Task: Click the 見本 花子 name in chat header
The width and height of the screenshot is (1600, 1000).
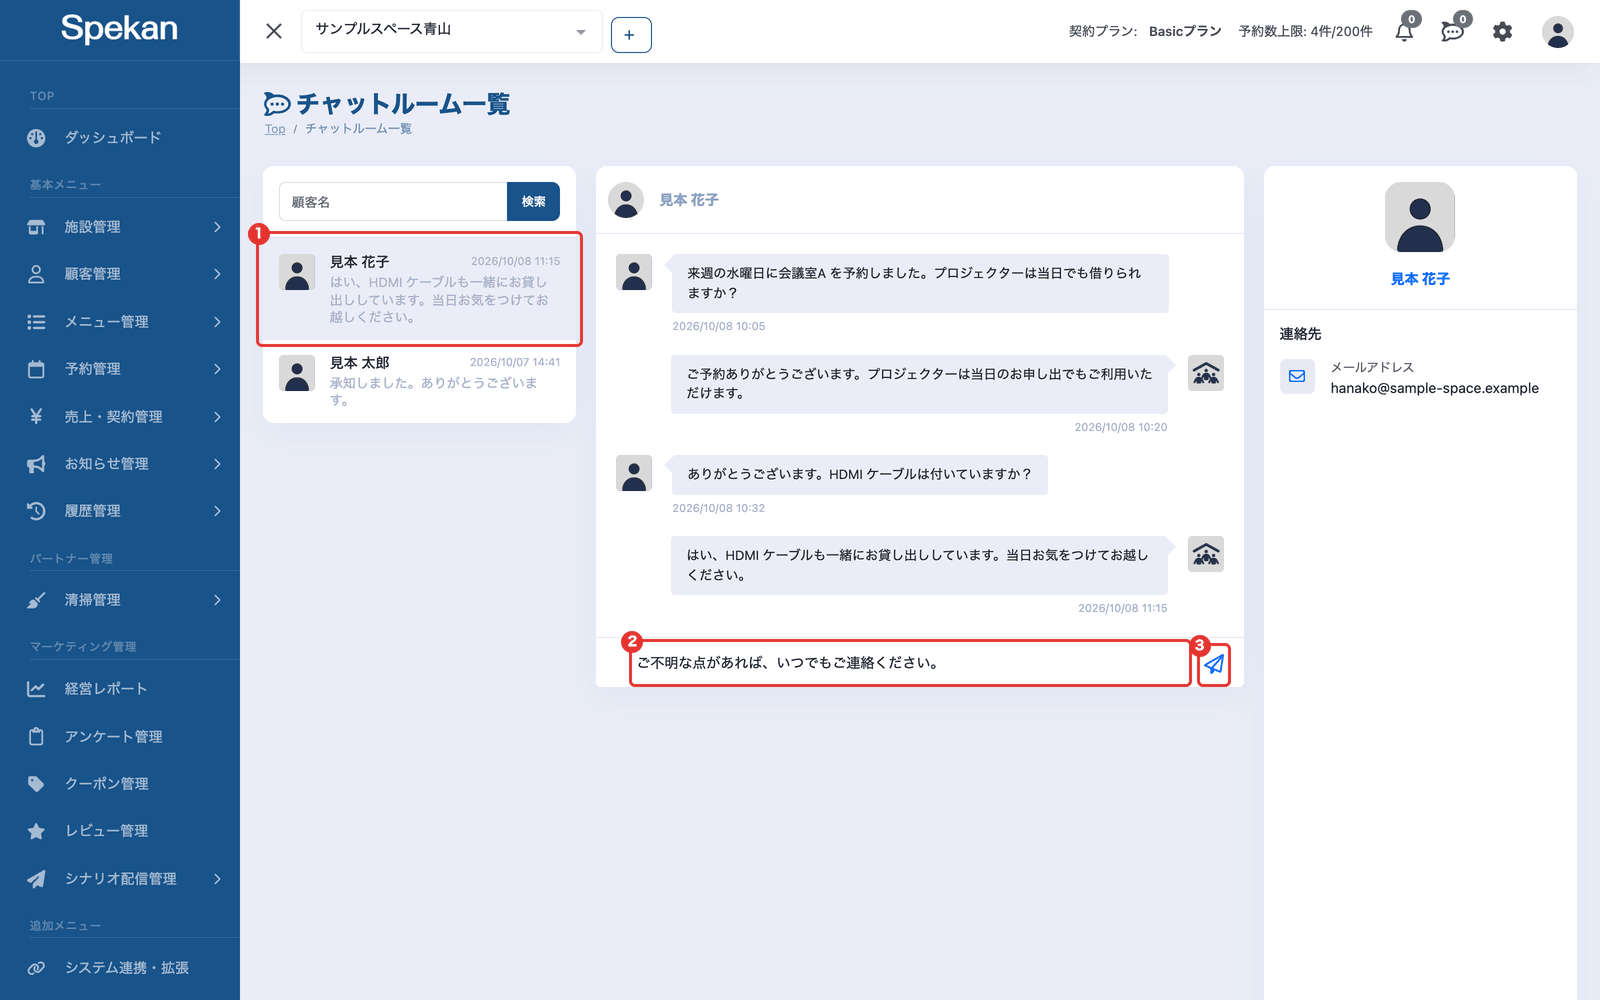Action: (x=689, y=200)
